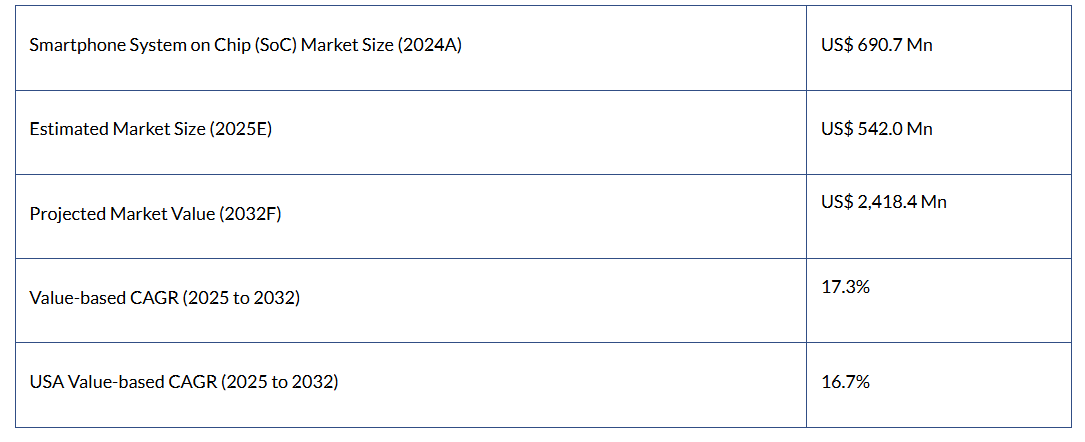Select the 17.3% CAGR value
Image resolution: width=1085 pixels, height=442 pixels.
[x=845, y=287]
